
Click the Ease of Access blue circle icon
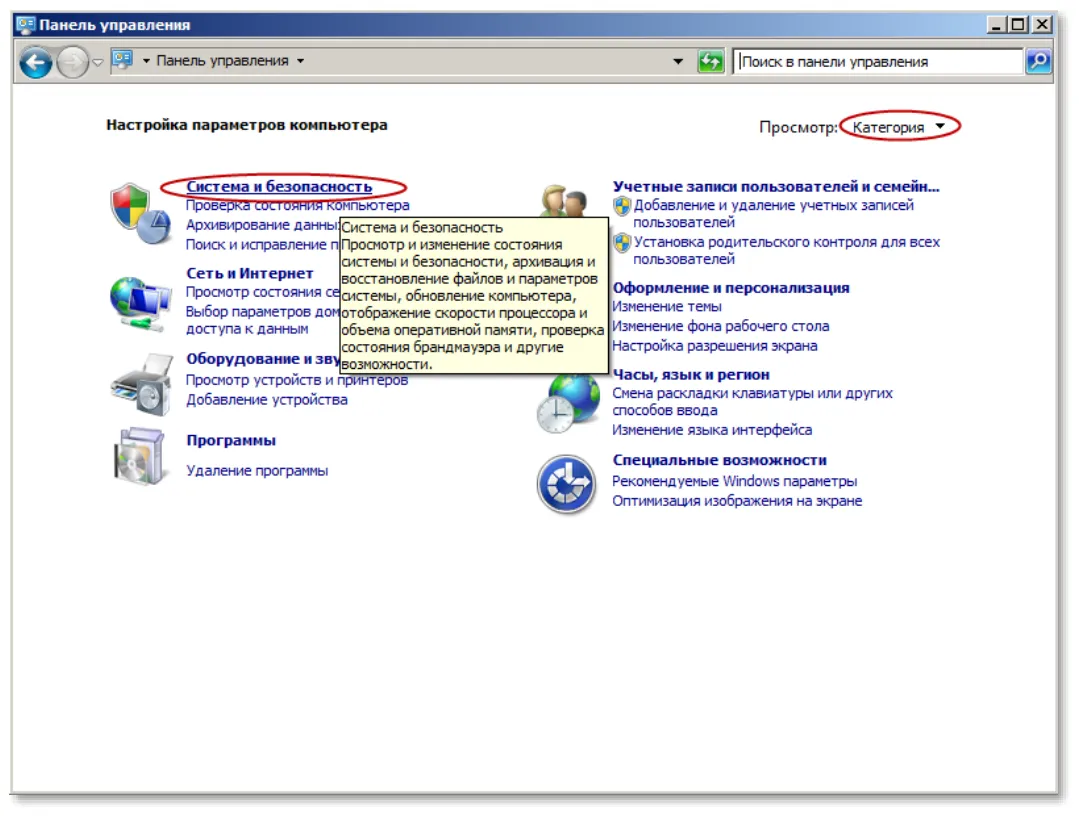click(566, 484)
